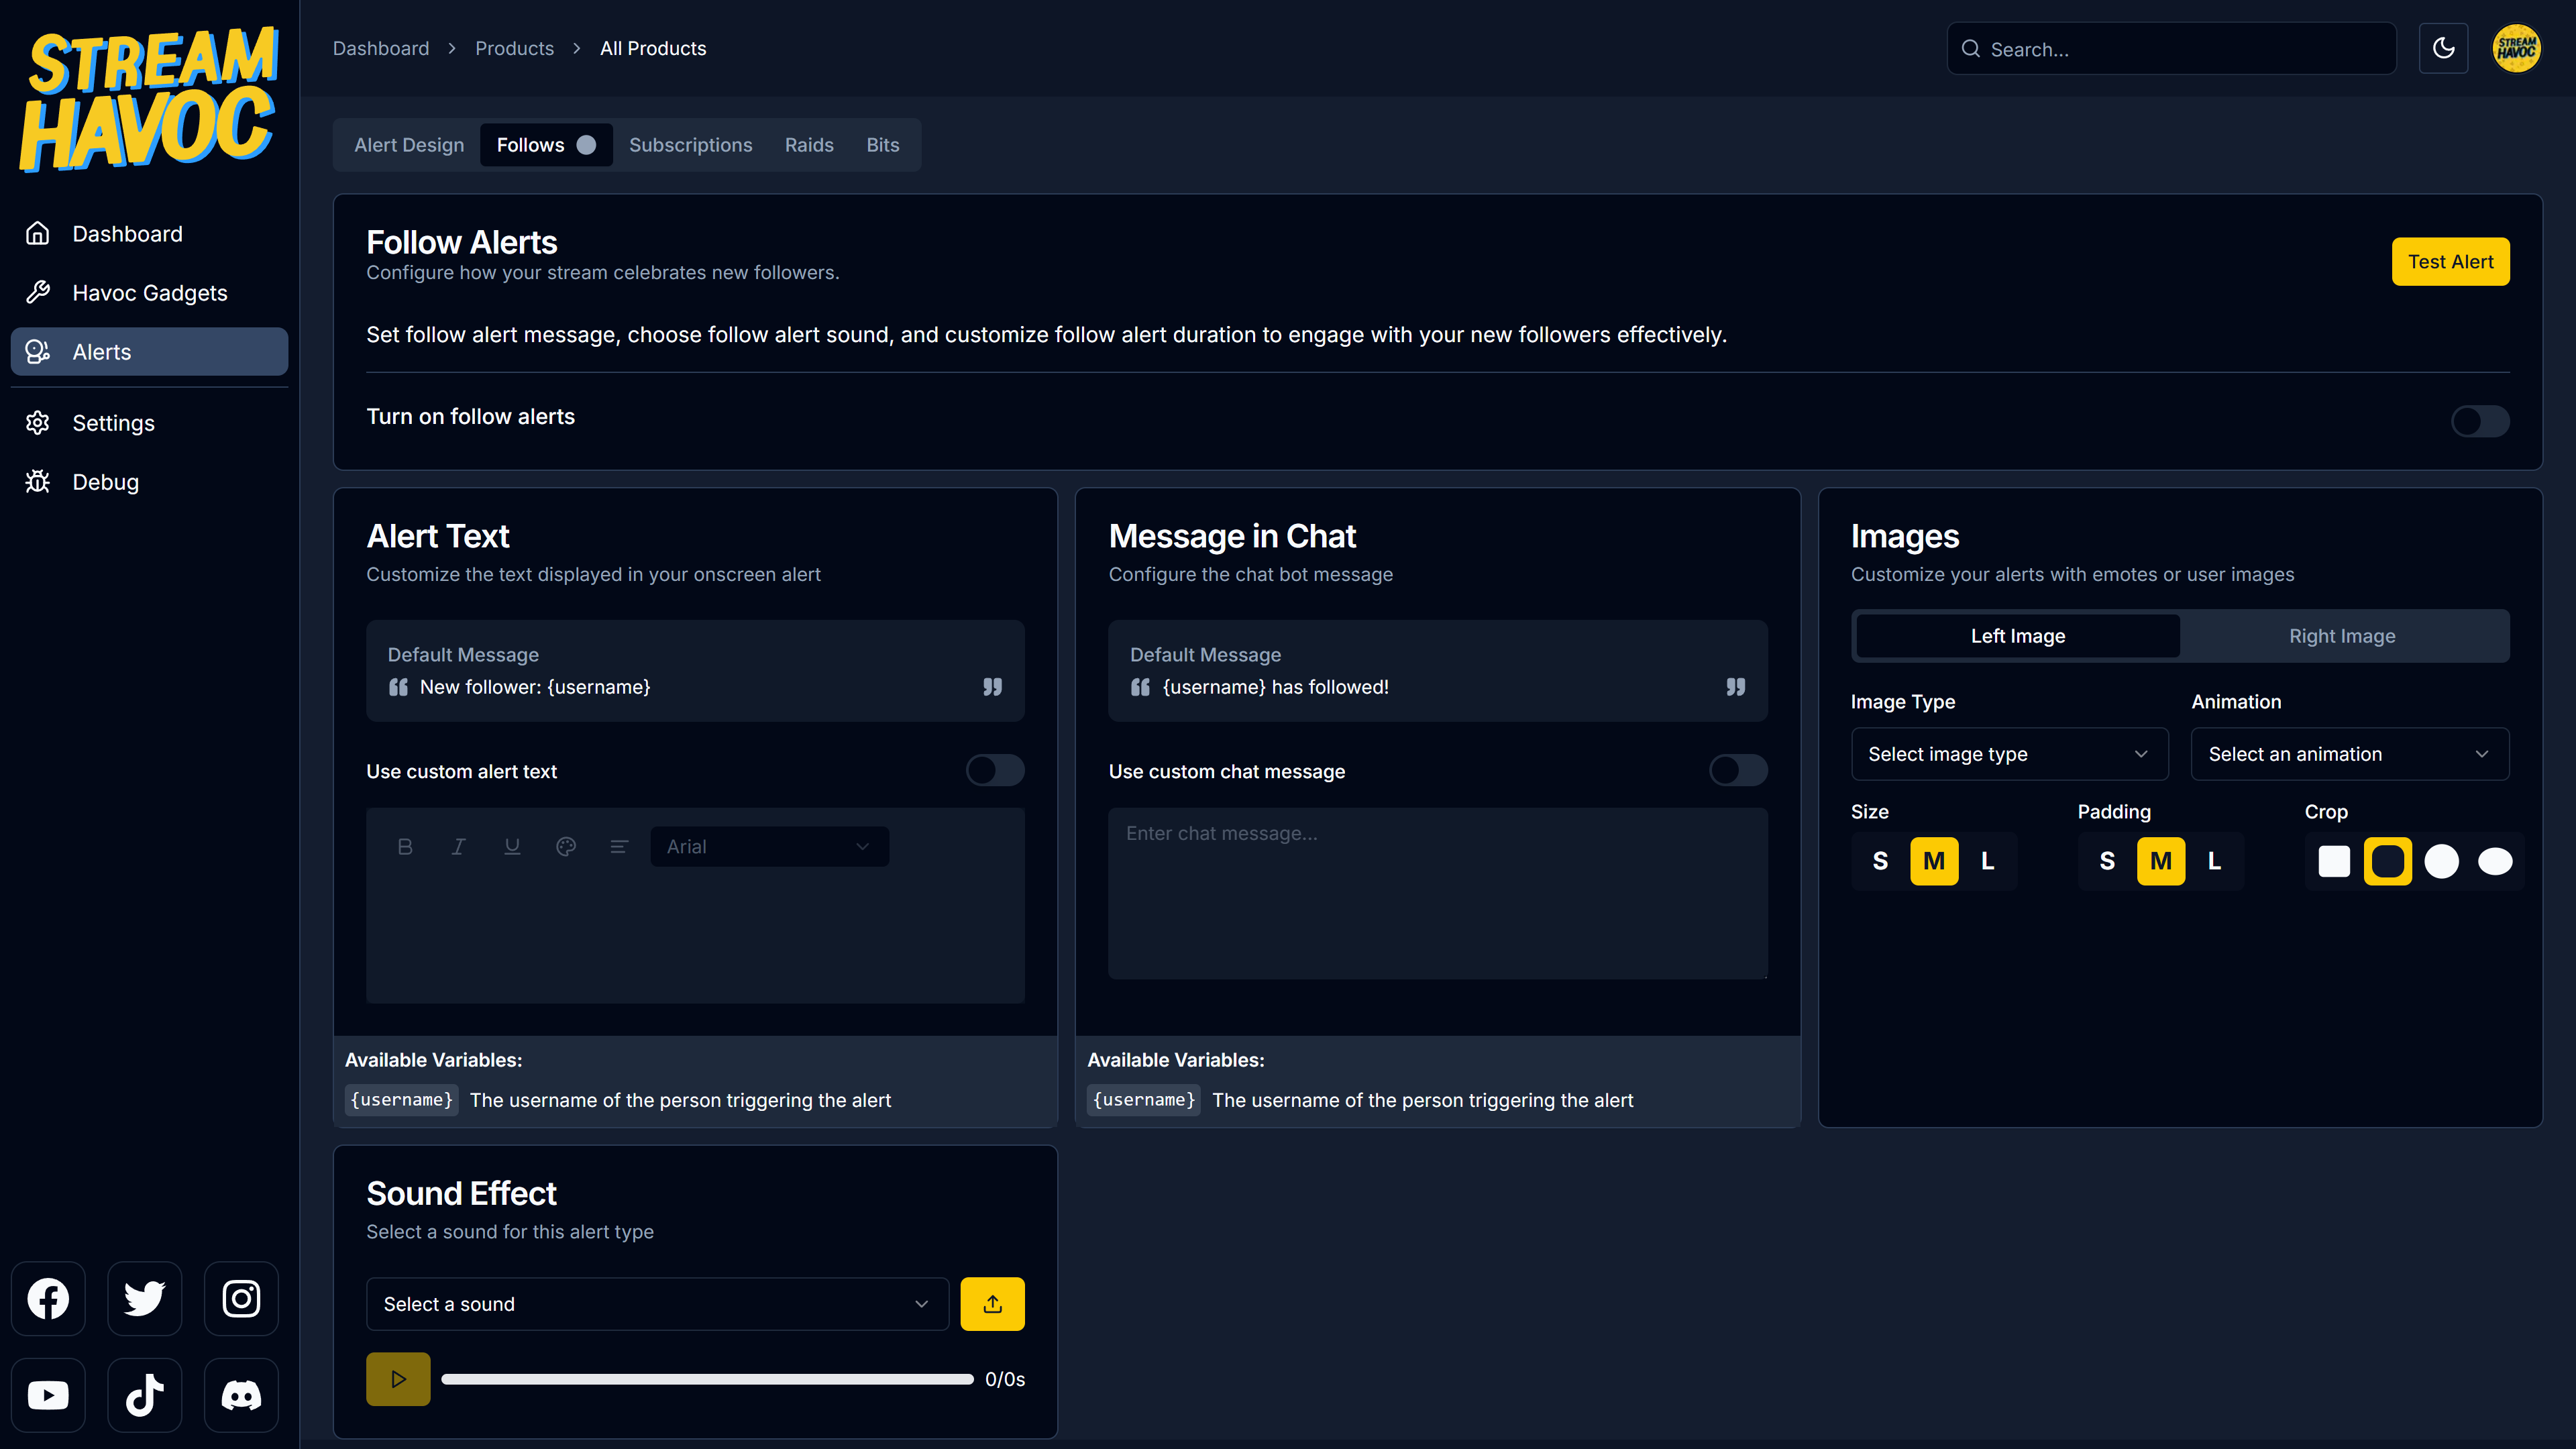The image size is (2576, 1449).
Task: Open the Debug bug icon
Action: tap(38, 482)
